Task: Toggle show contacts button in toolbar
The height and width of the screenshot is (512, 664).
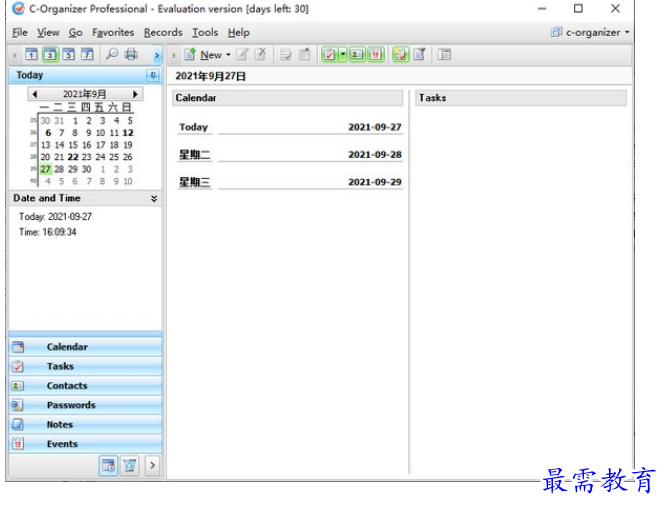Action: 357,54
